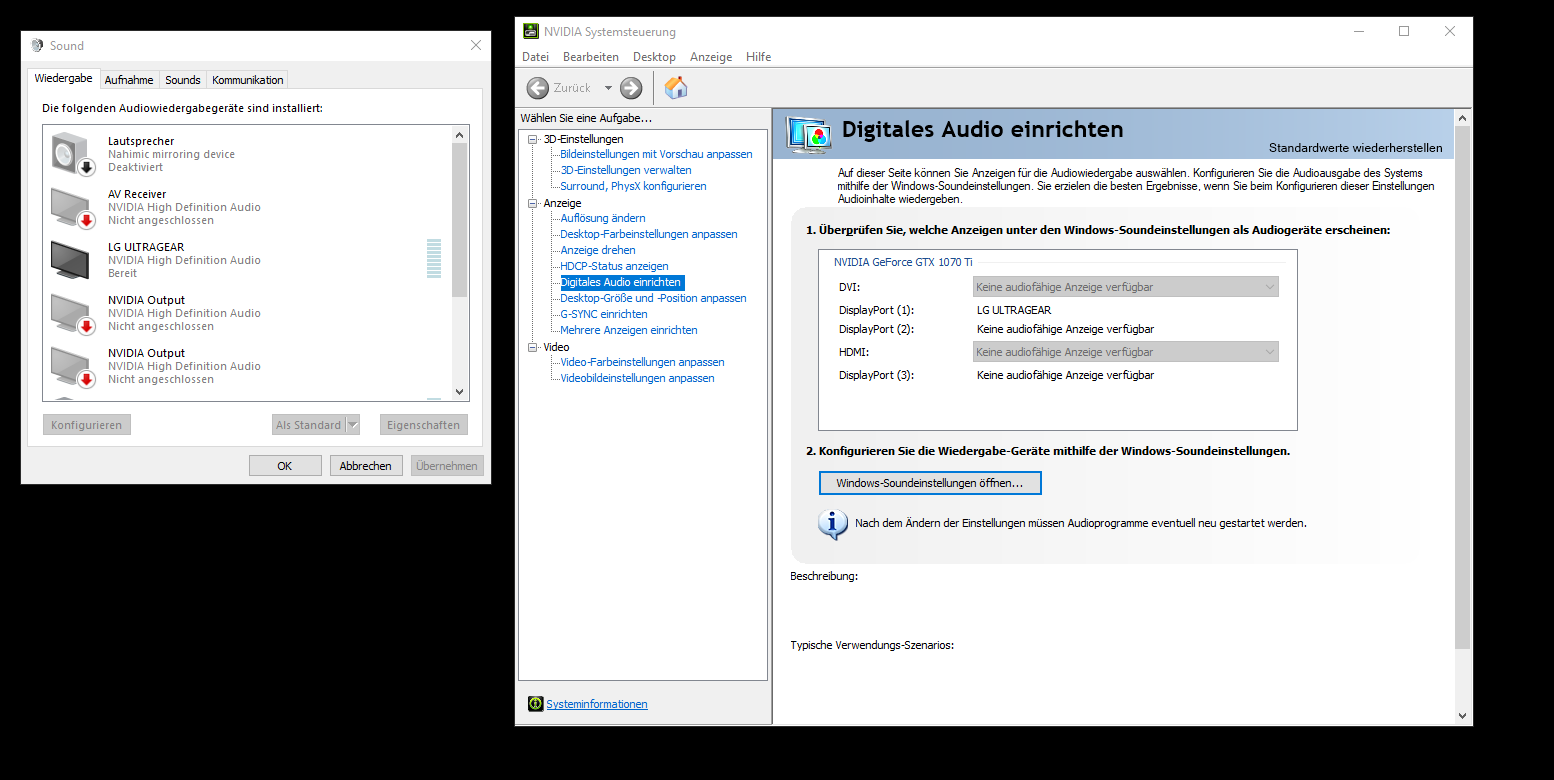Open the Als Standard dropdown arrow
This screenshot has width=1554, height=780.
(x=352, y=425)
